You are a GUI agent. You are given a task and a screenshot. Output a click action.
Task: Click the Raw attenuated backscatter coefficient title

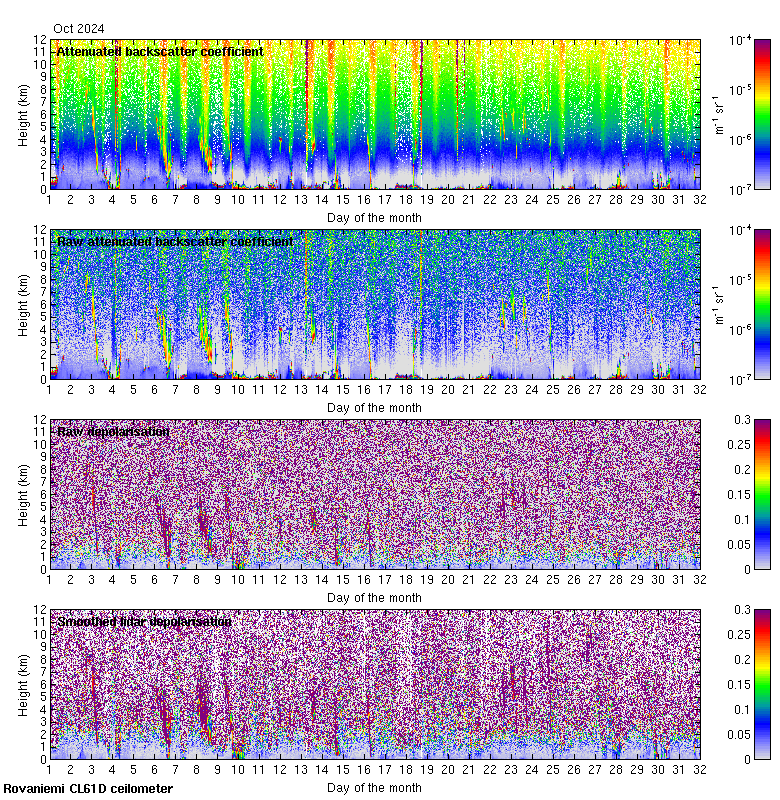pyautogui.click(x=175, y=241)
